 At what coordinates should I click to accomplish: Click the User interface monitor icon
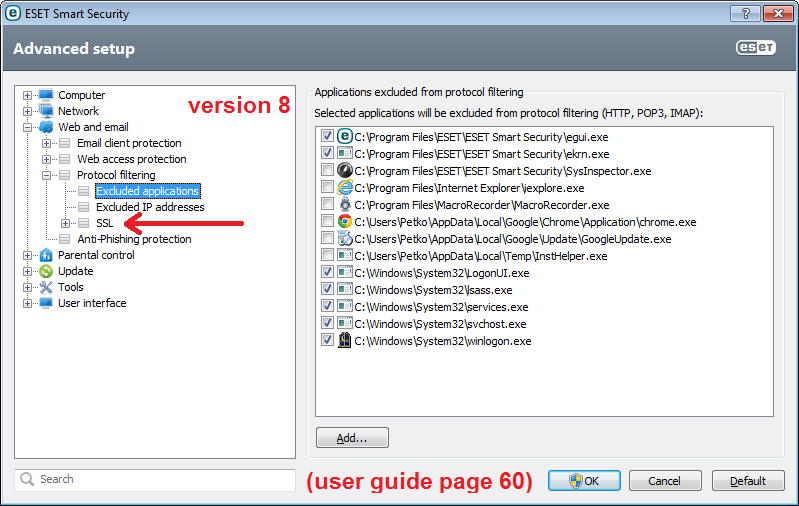point(46,303)
